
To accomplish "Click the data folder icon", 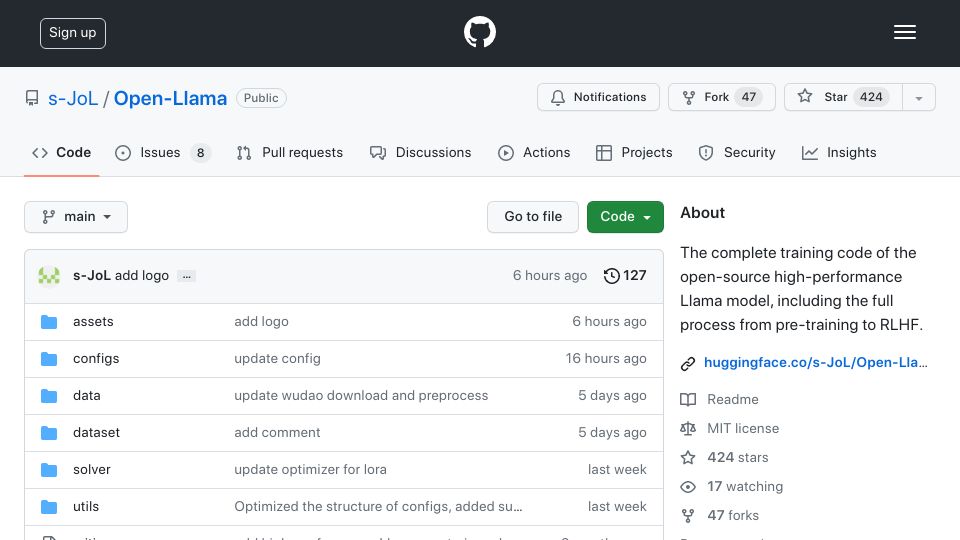I will pyautogui.click(x=49, y=396).
